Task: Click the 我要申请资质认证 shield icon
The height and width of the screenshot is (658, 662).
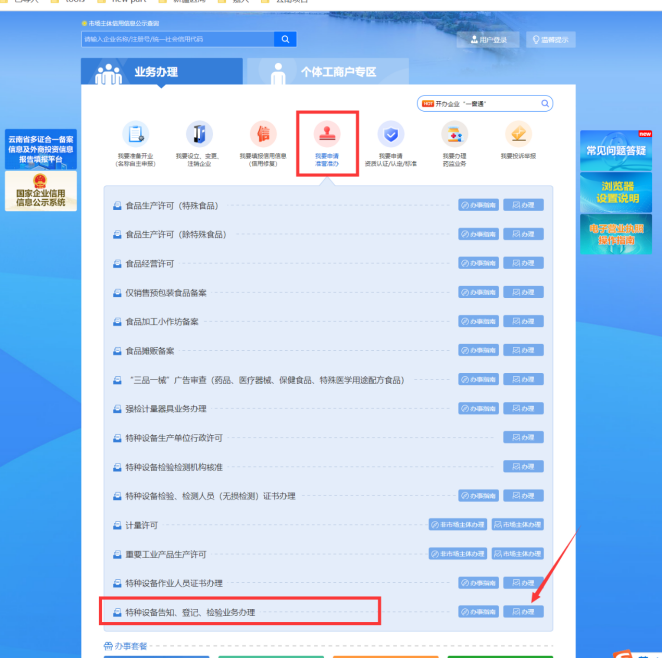Action: 391,134
